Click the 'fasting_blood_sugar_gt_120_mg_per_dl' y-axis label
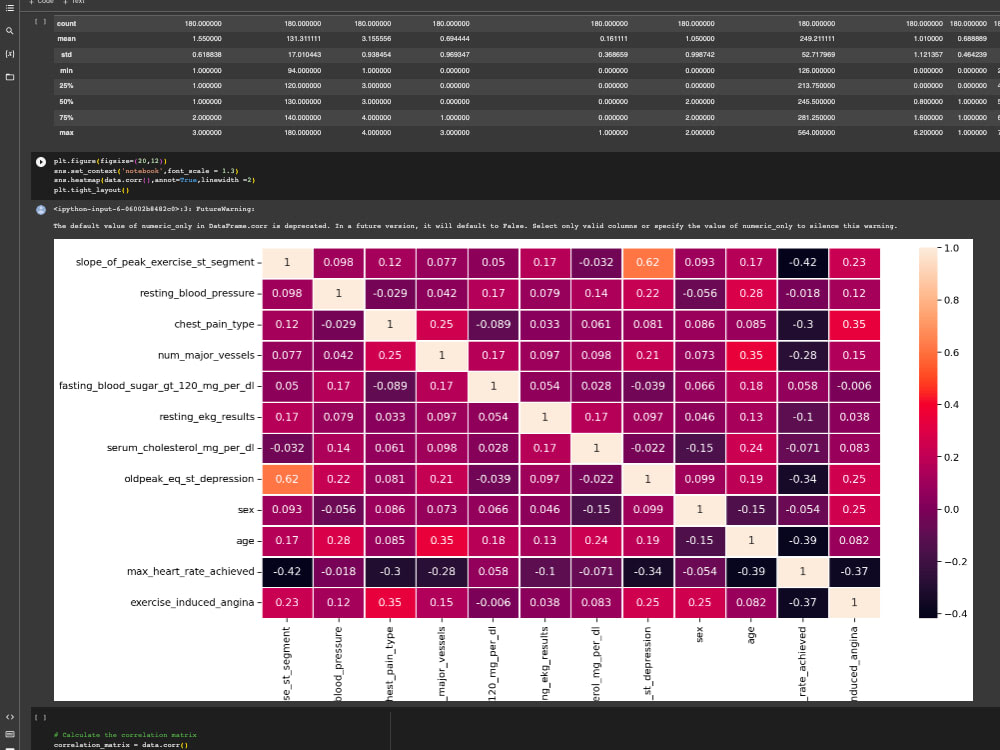1000x750 pixels. tap(157, 386)
